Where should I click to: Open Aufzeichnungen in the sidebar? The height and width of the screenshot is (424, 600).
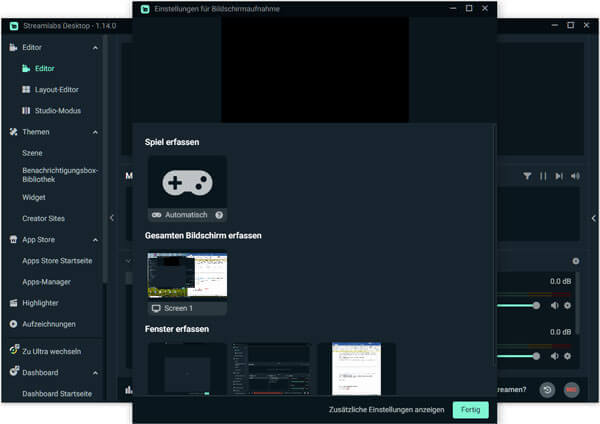tap(49, 324)
